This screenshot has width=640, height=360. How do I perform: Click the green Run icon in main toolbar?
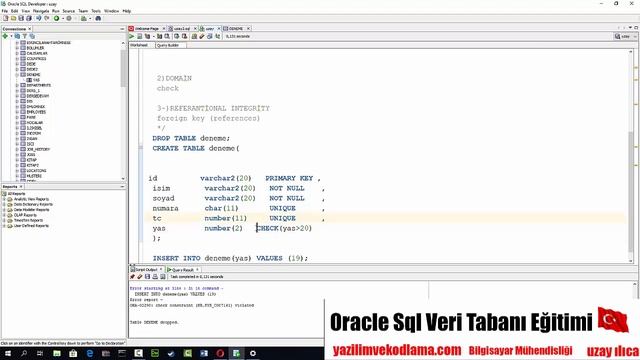pos(57,18)
